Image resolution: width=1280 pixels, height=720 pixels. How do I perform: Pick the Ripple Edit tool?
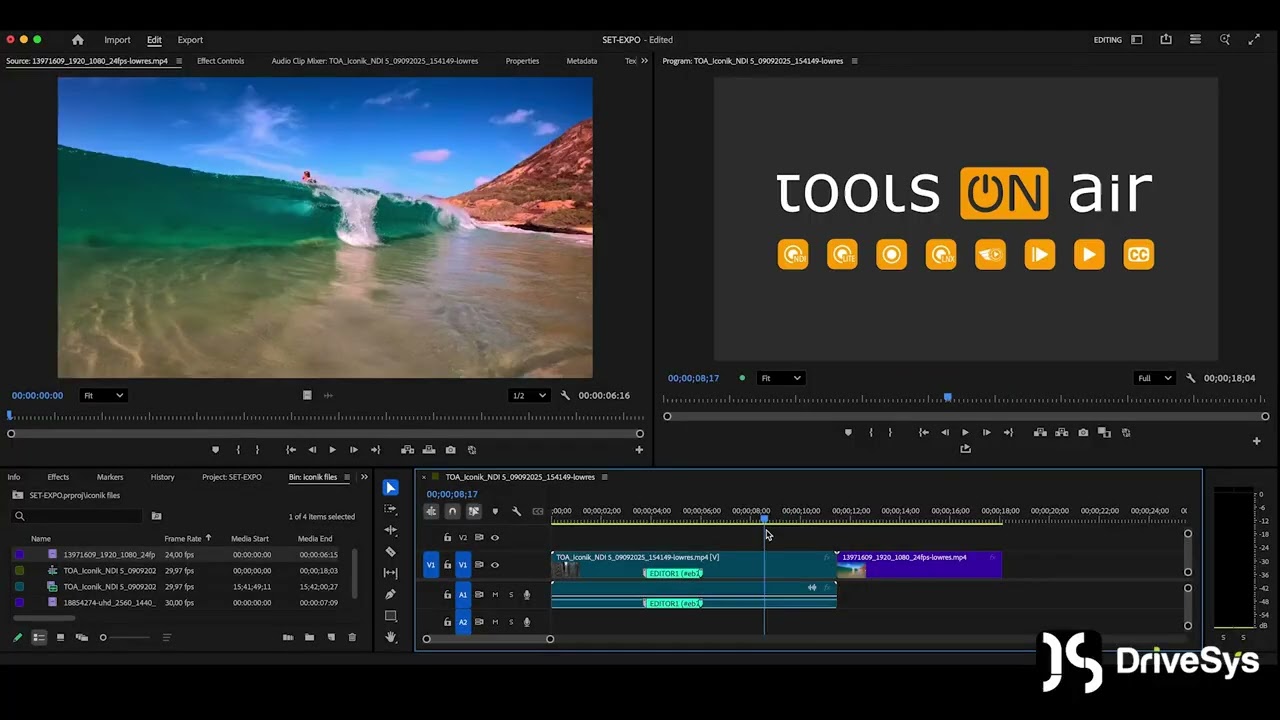point(391,530)
